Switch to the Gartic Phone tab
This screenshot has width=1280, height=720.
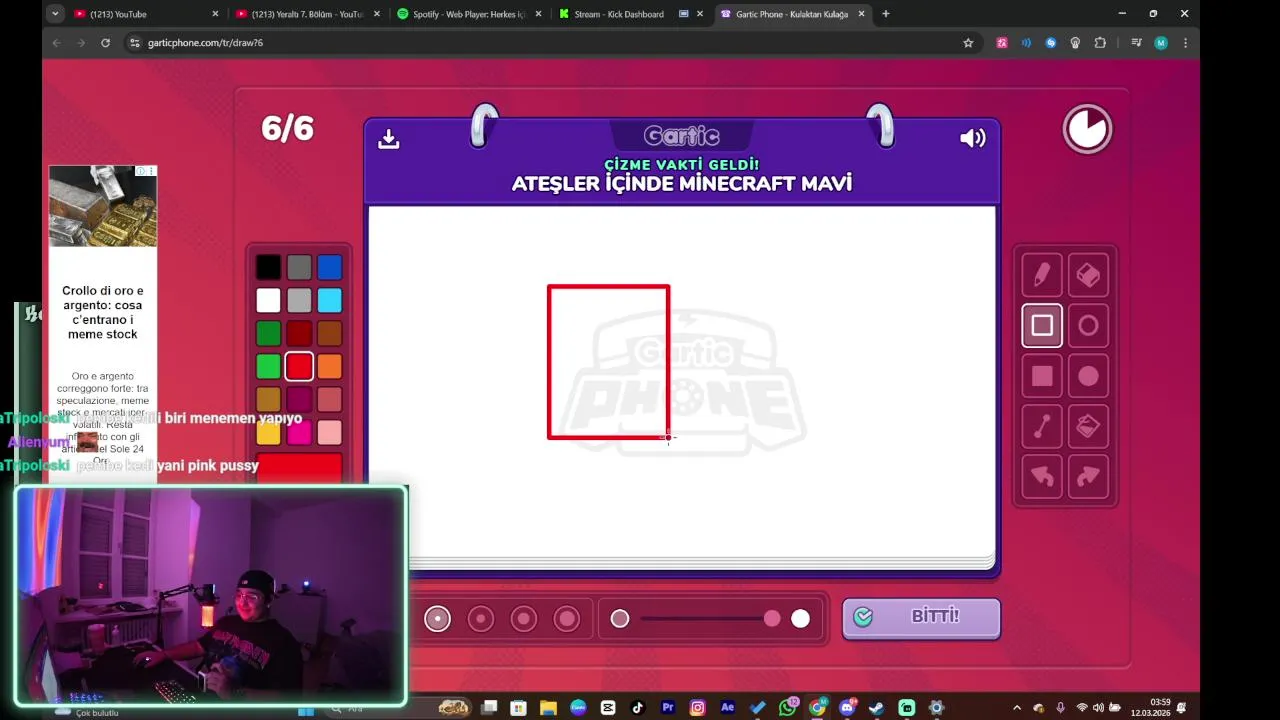tap(793, 14)
